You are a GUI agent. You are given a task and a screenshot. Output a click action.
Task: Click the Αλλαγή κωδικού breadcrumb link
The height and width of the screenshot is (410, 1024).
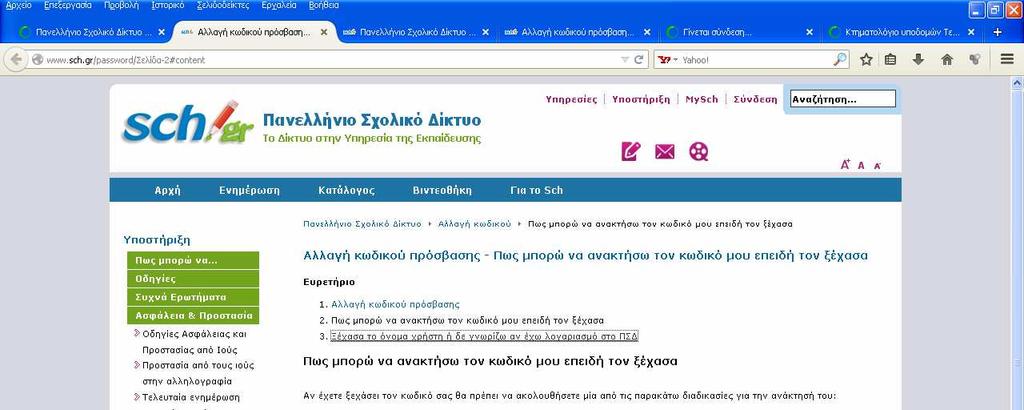[475, 224]
